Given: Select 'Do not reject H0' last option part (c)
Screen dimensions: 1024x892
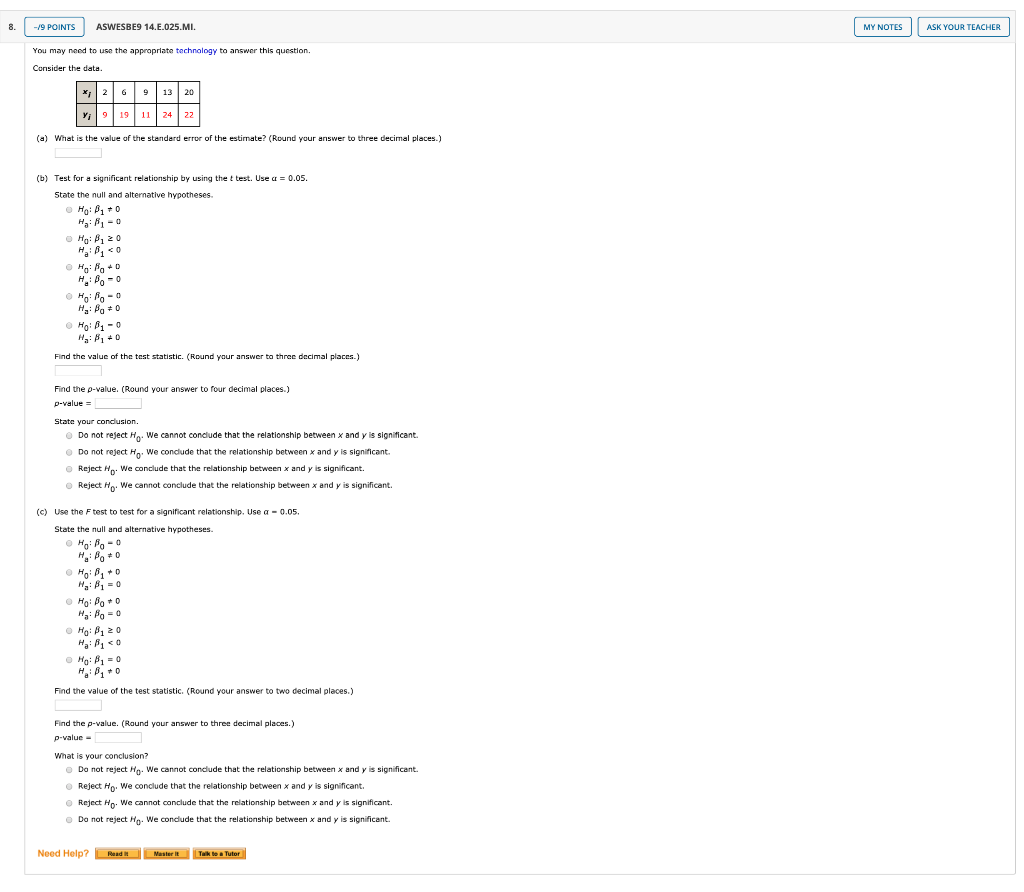Looking at the screenshot, I should pos(68,819).
